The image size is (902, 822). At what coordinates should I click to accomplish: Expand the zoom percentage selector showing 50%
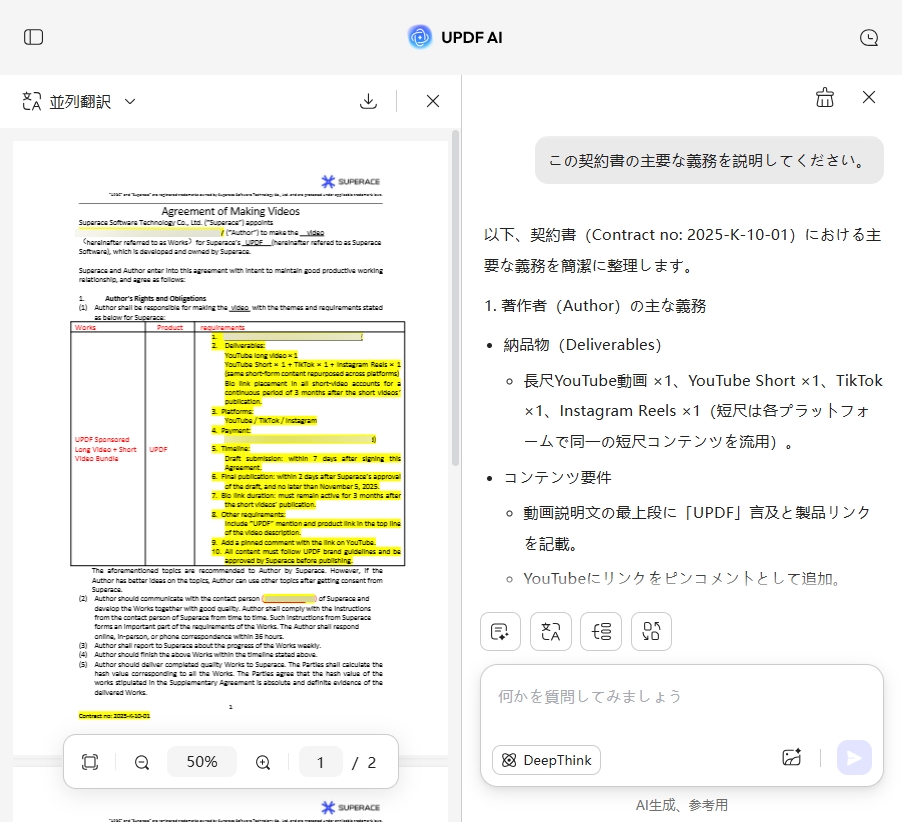201,761
